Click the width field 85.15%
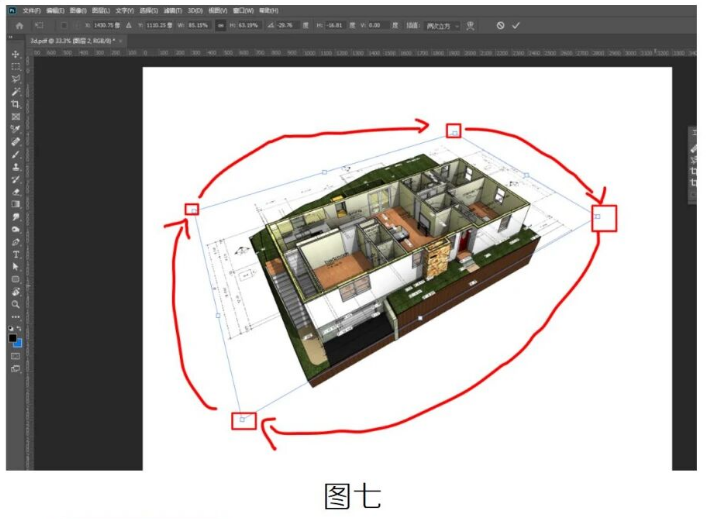Screen dimensions: 719x519 coord(198,26)
